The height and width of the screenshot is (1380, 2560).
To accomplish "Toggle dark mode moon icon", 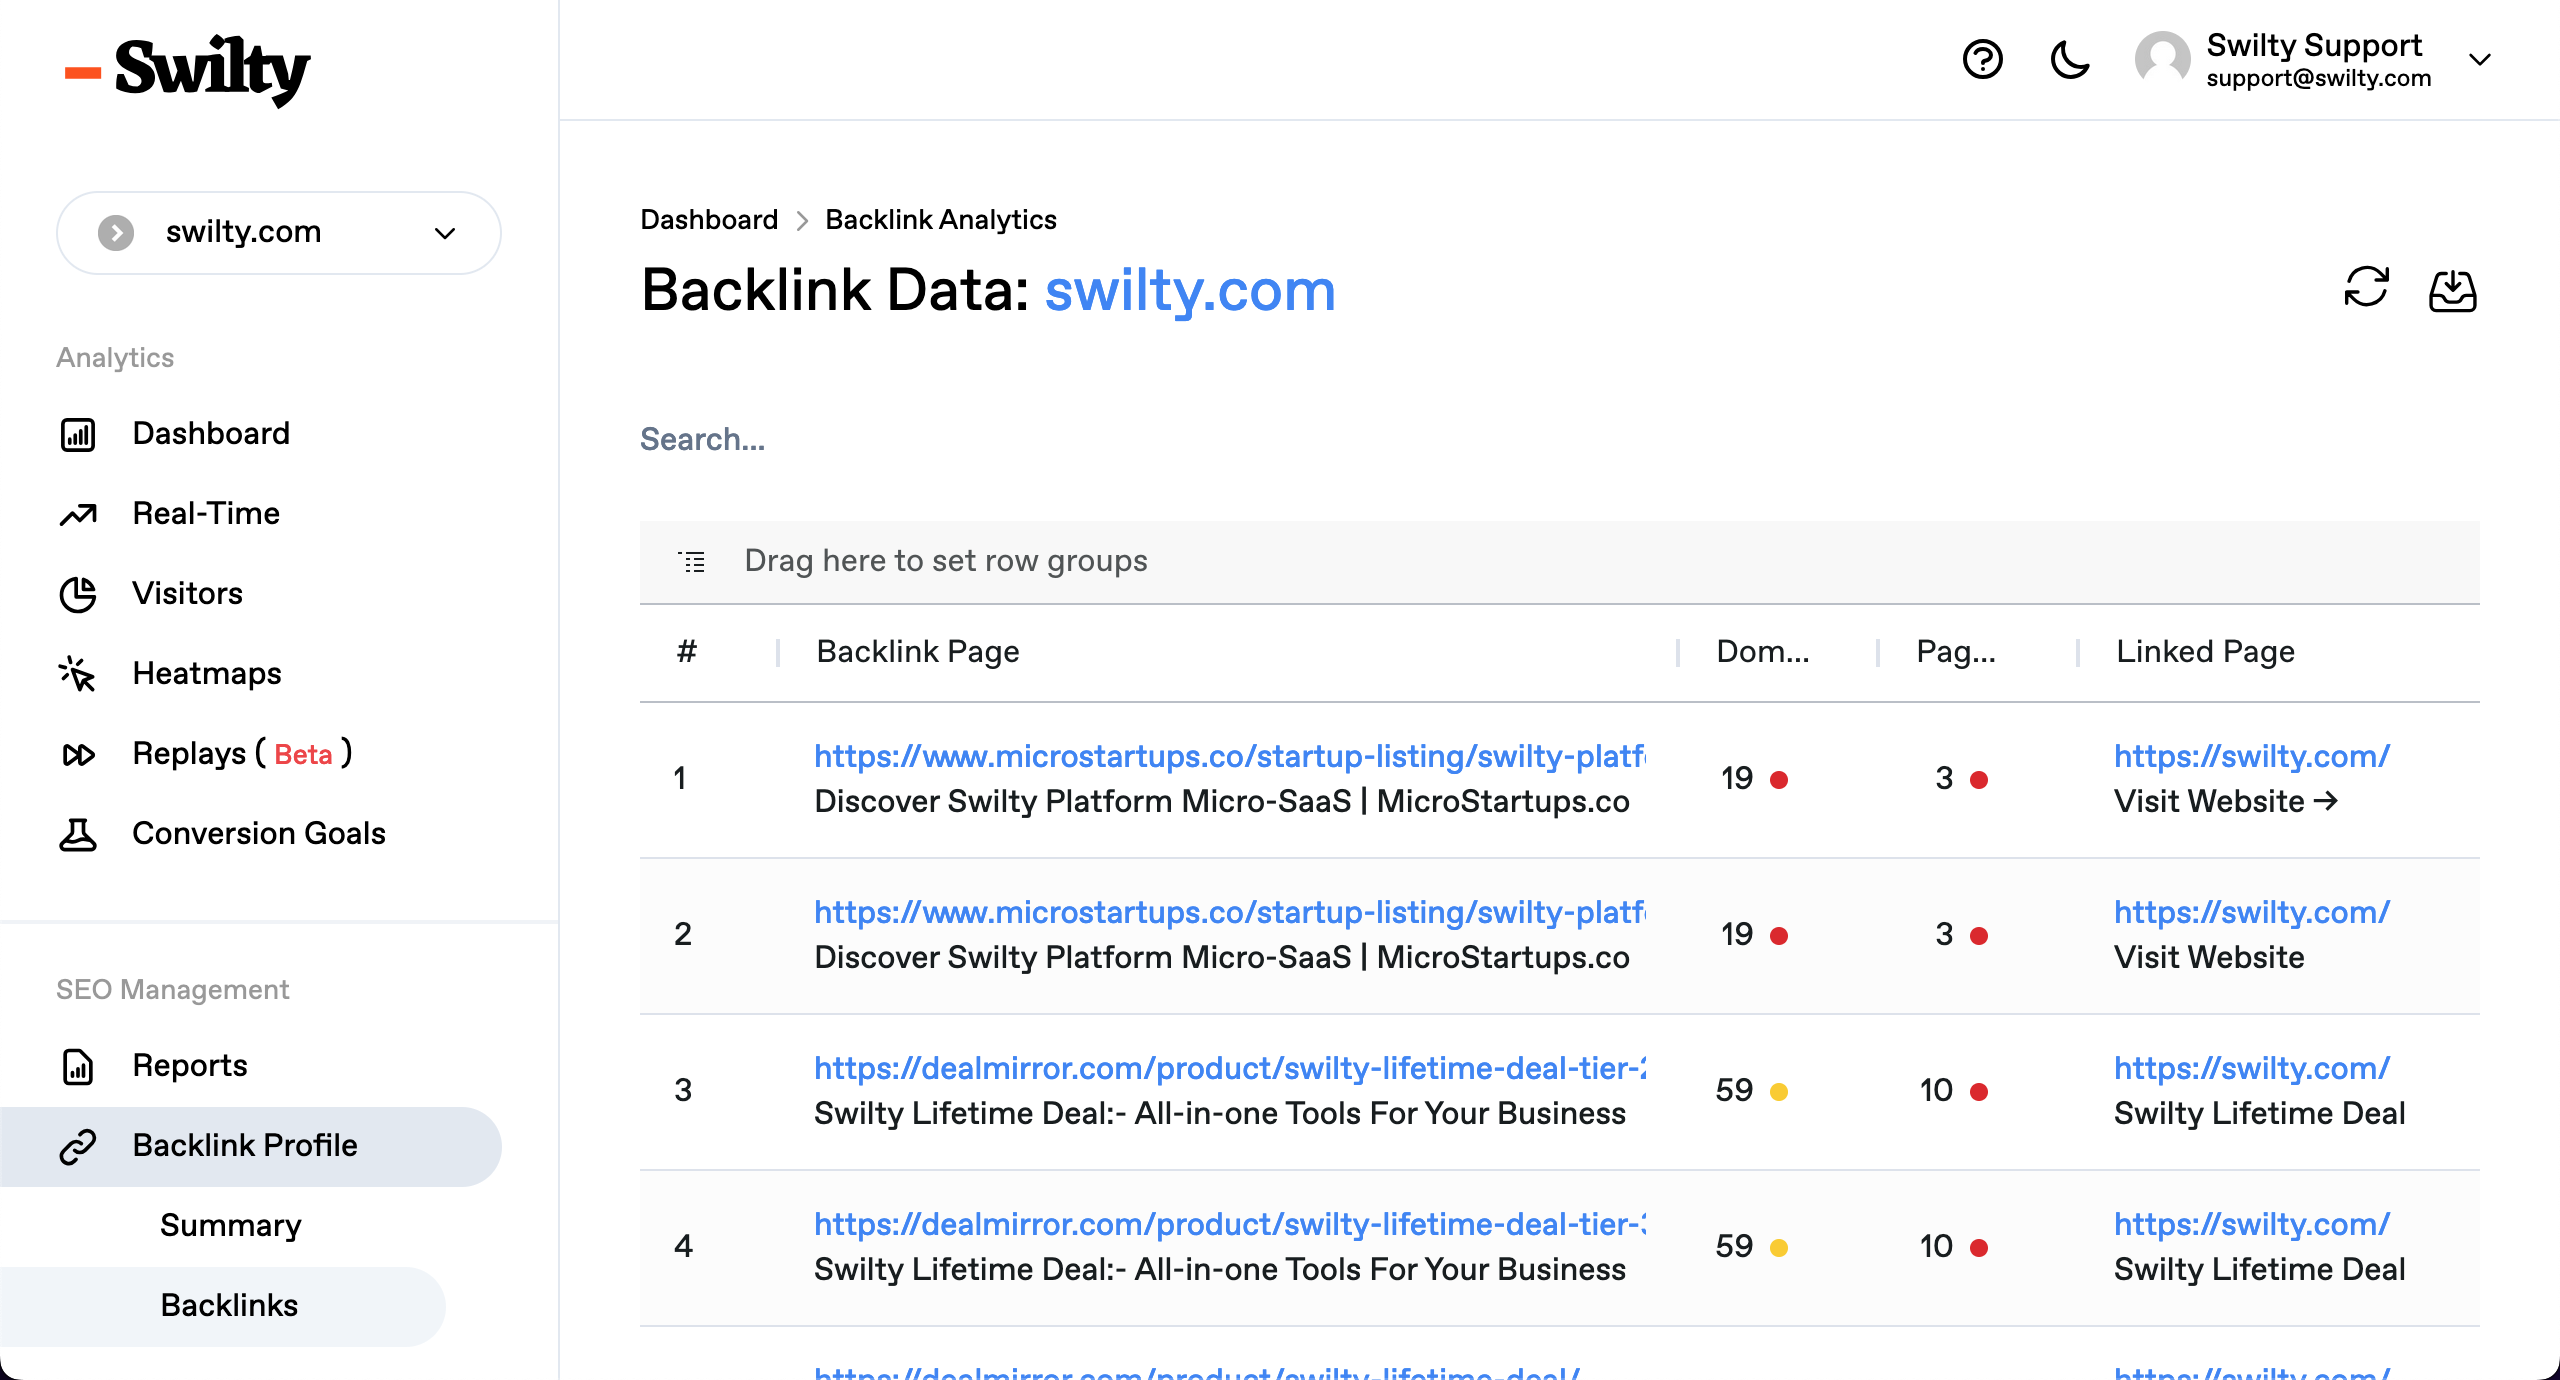I will click(x=2069, y=60).
